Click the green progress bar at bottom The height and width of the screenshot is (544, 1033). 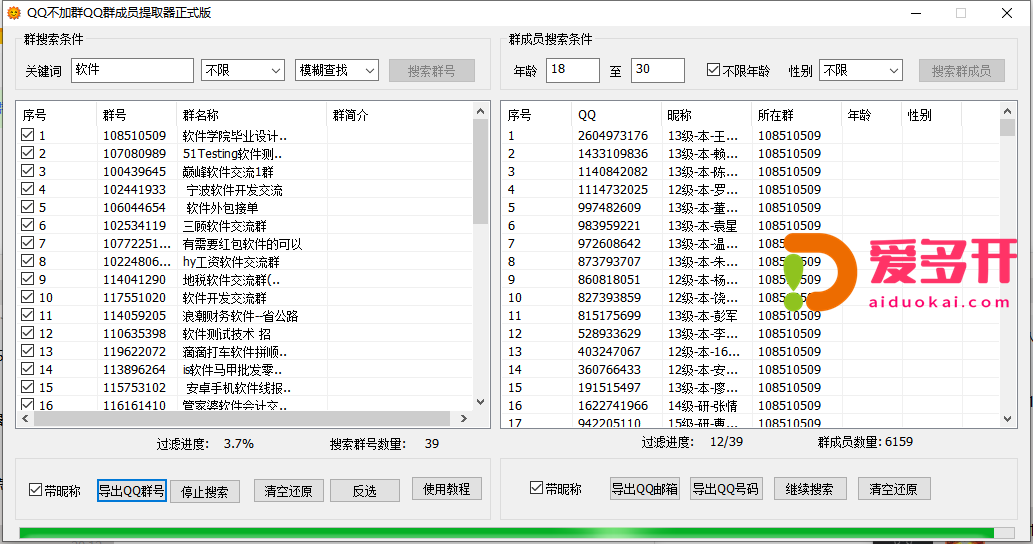[x=516, y=532]
